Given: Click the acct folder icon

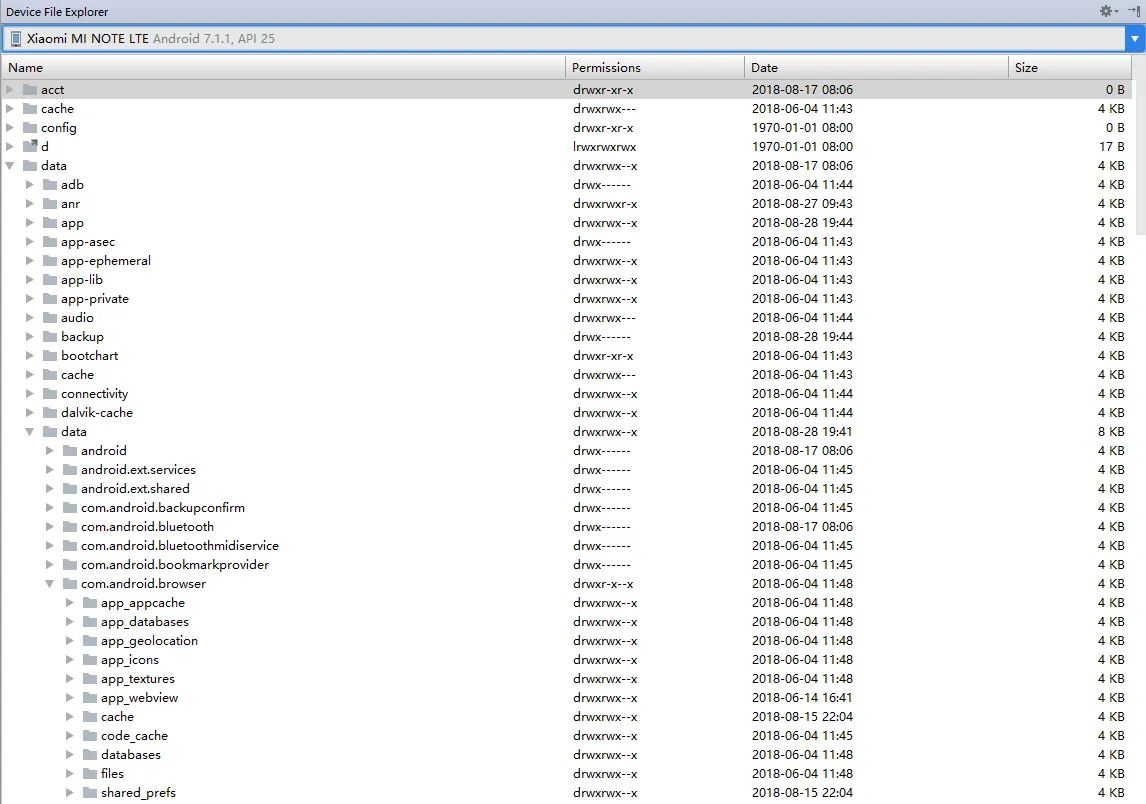Looking at the screenshot, I should click(x=30, y=89).
